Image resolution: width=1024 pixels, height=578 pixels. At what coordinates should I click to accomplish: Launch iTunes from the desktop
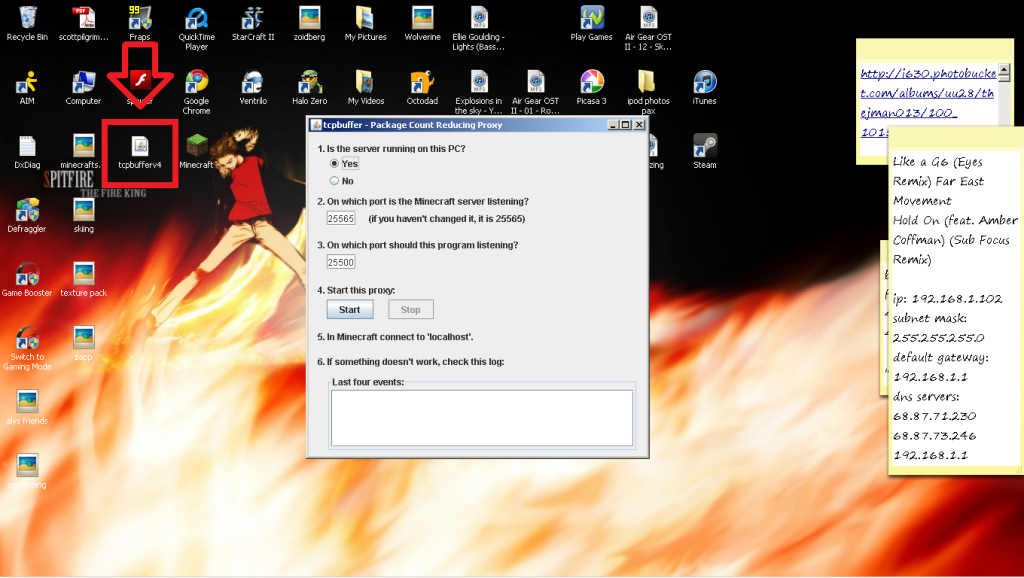point(704,83)
